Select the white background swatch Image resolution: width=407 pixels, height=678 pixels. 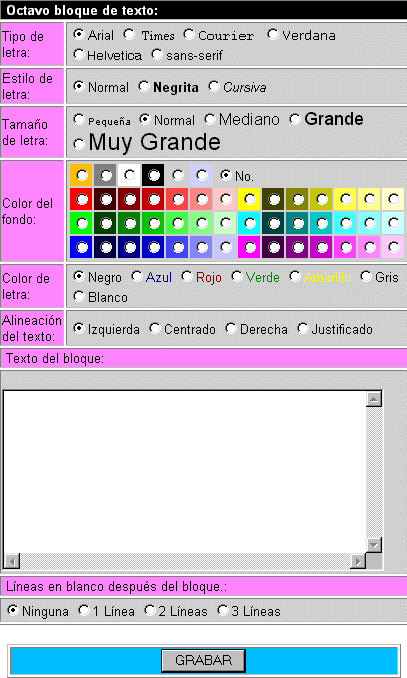coord(129,175)
